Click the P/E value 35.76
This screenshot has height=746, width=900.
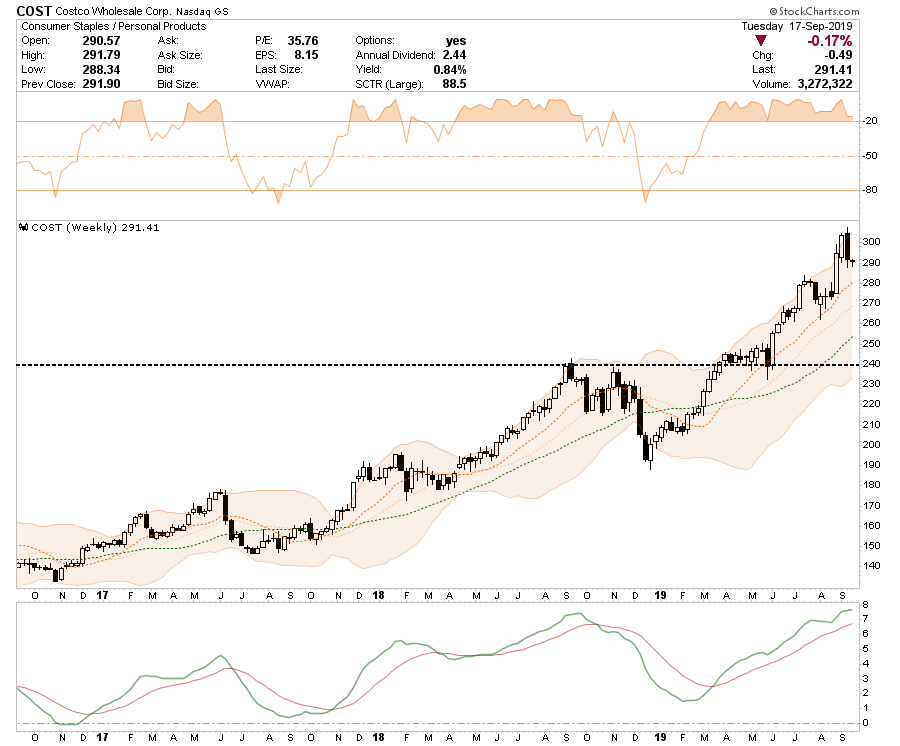(x=303, y=41)
